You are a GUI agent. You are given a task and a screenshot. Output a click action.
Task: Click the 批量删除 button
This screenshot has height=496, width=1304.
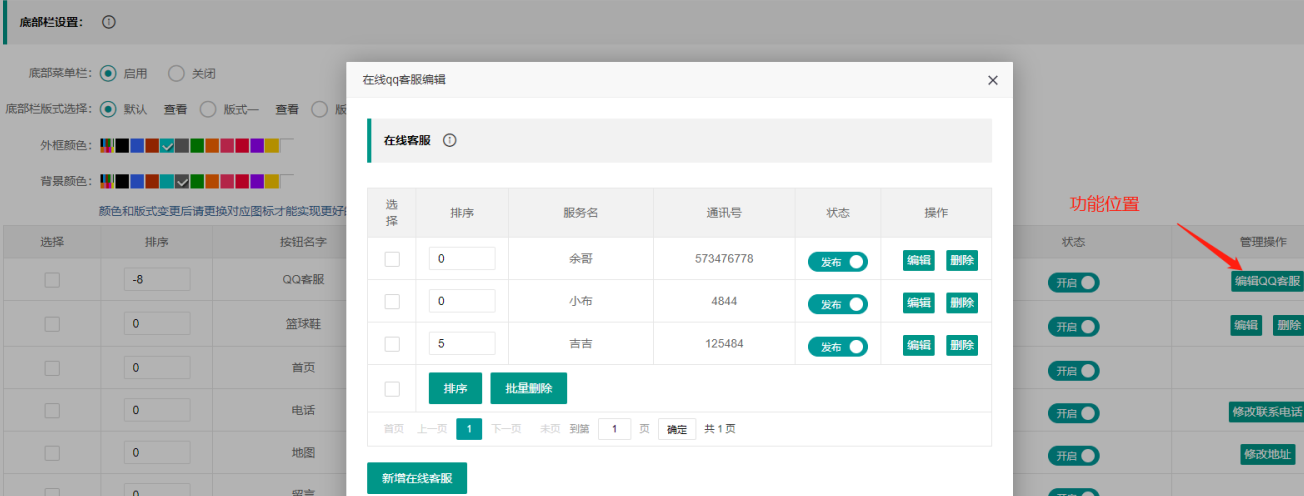point(528,388)
